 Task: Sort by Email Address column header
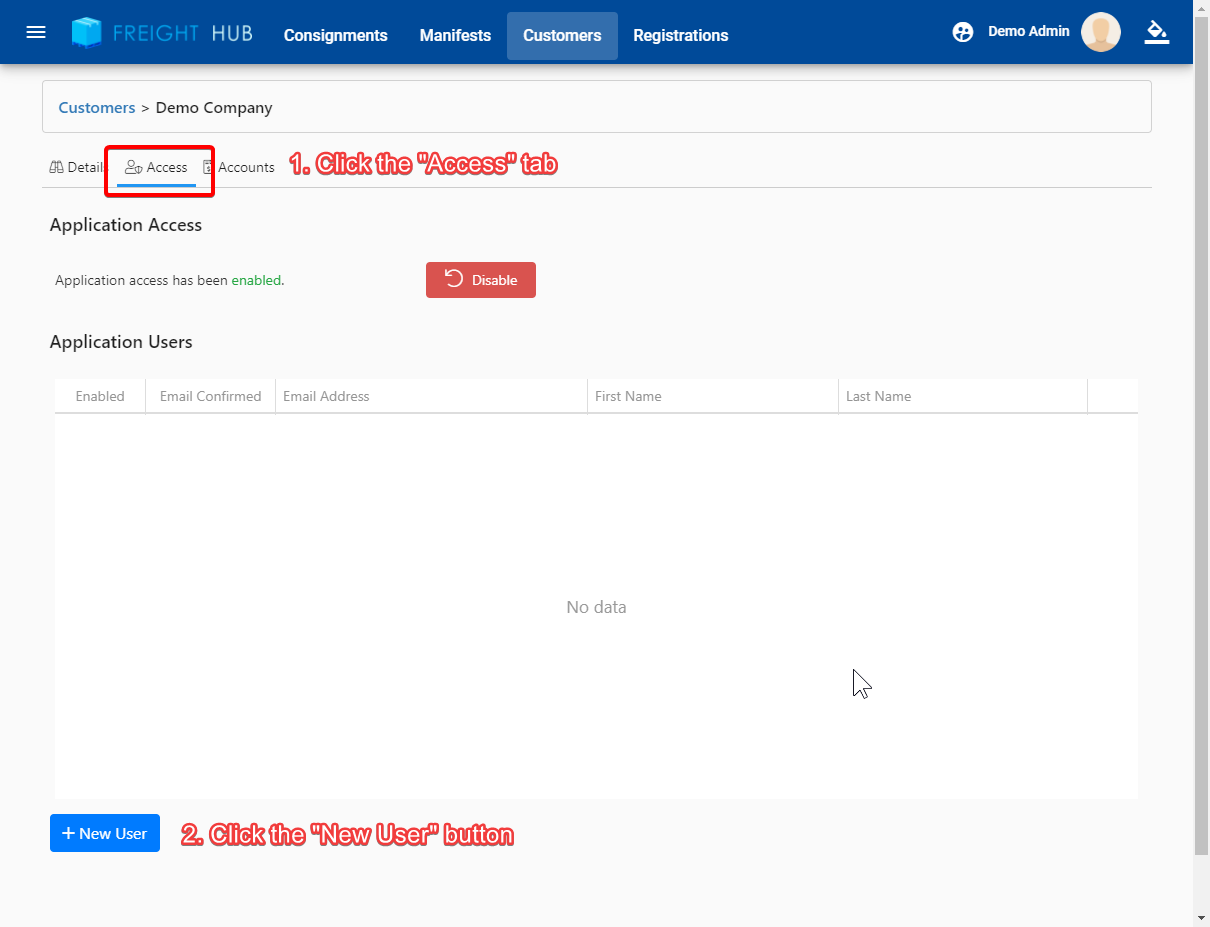tap(326, 396)
